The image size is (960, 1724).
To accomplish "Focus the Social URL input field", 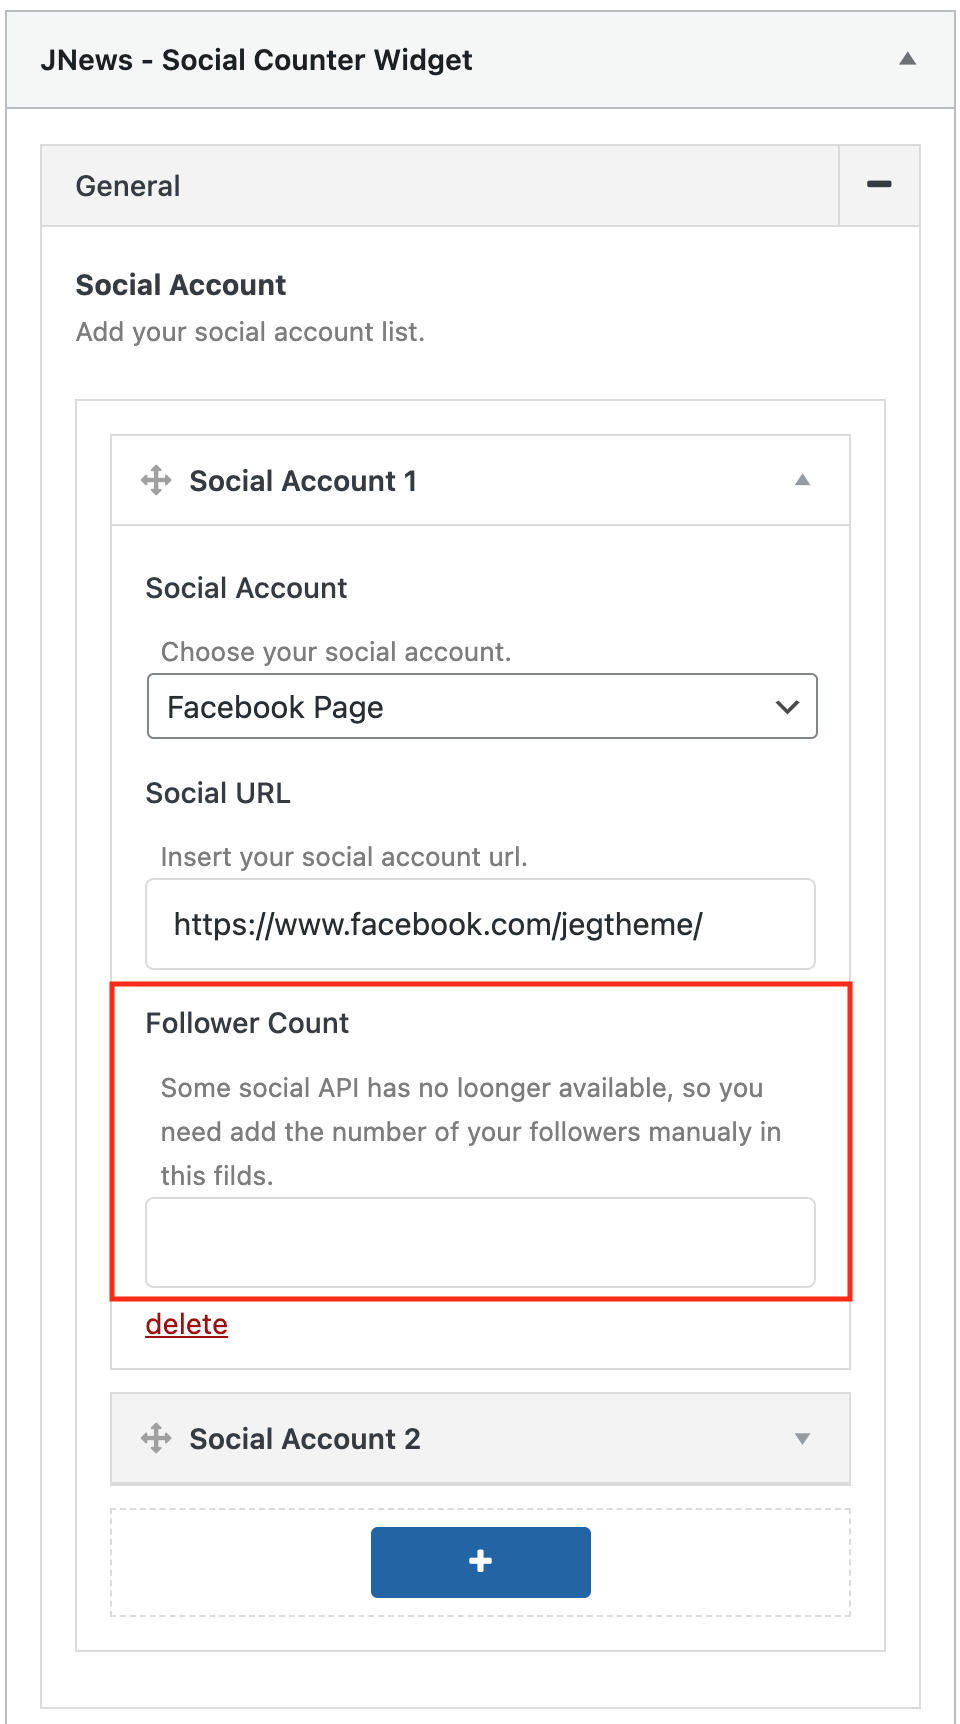I will tap(480, 924).
